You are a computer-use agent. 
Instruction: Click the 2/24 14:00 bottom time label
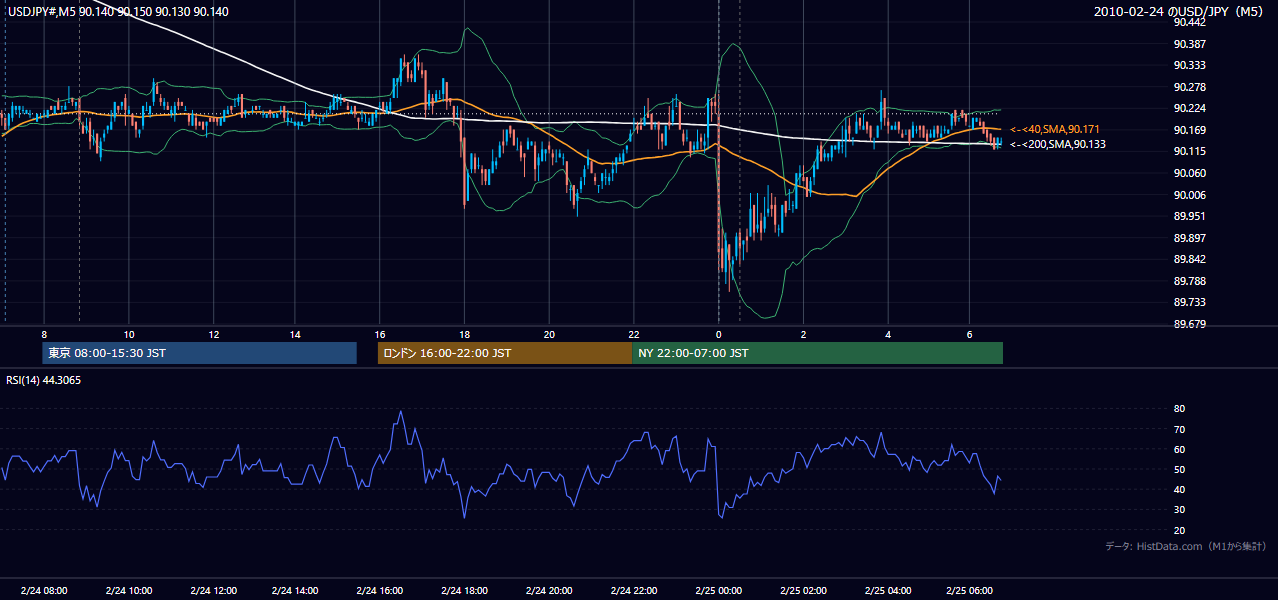tap(296, 590)
